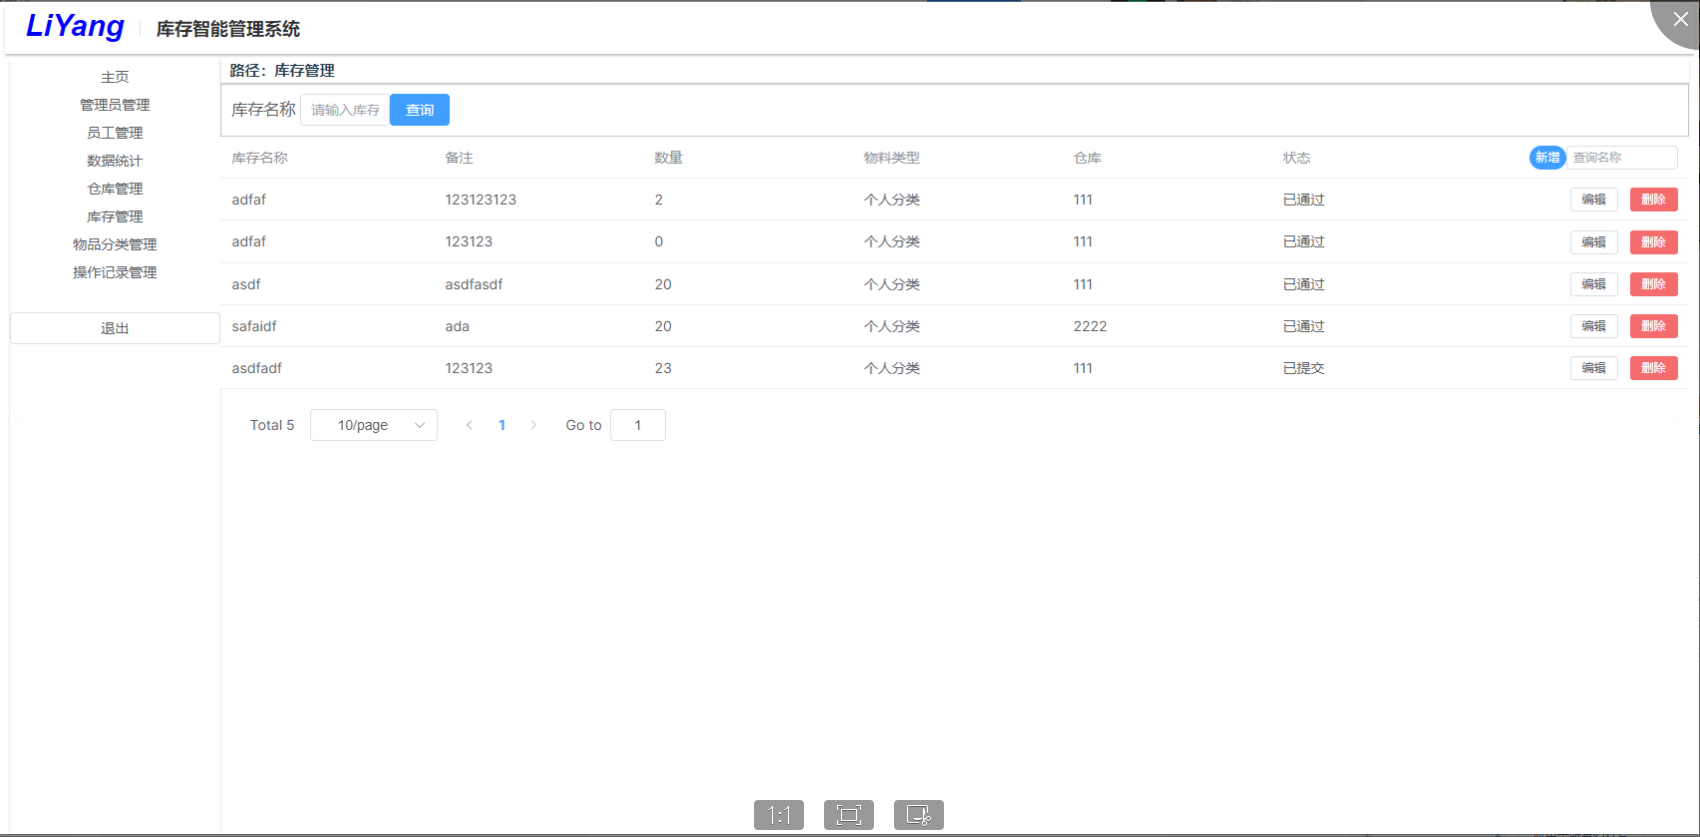Edit the safaidf row
Screen dimensions: 1700x837
[x=1594, y=326]
